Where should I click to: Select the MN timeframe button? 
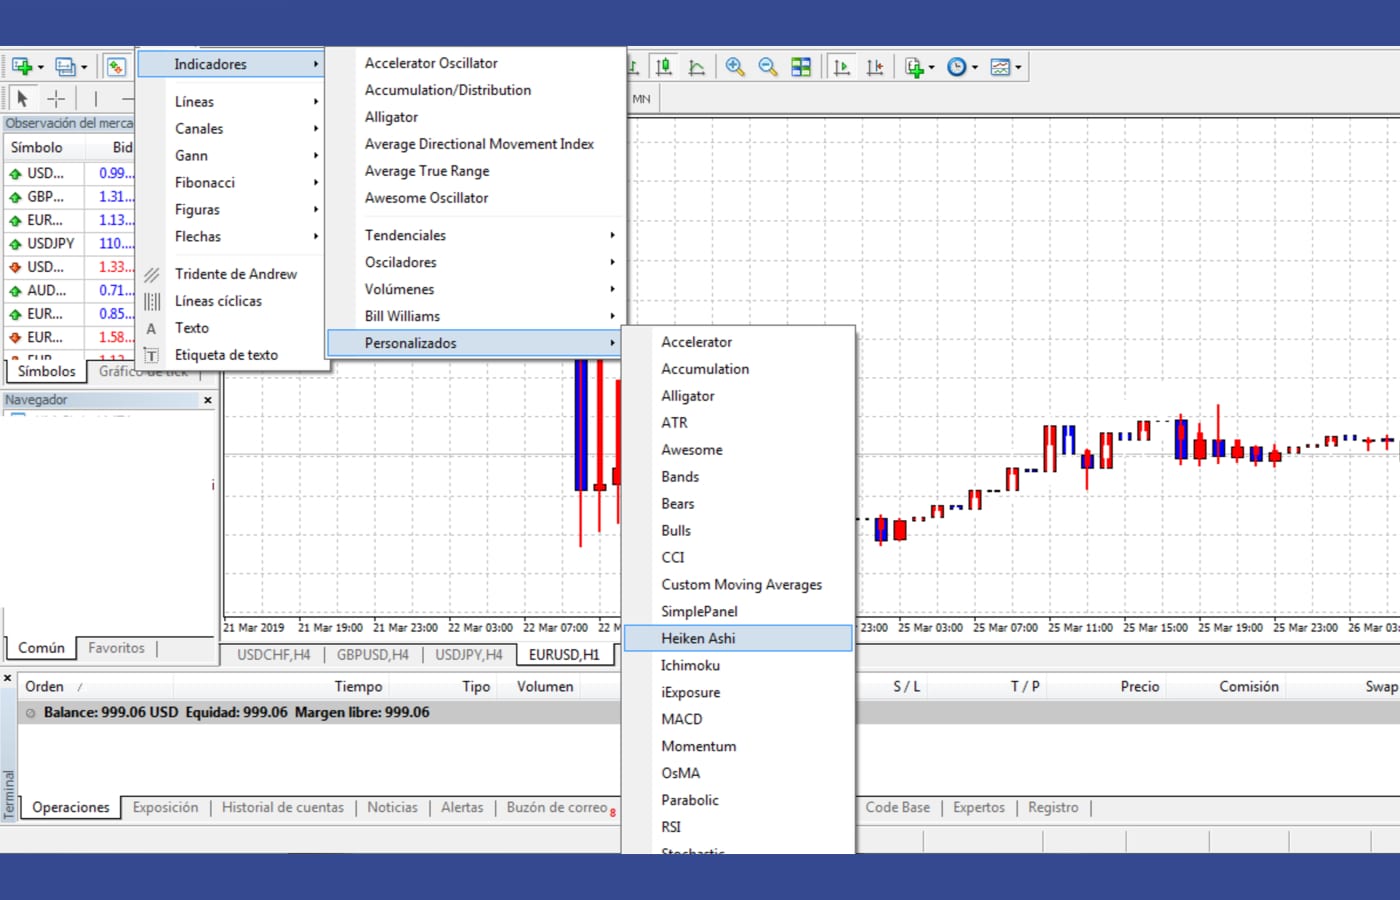point(641,99)
